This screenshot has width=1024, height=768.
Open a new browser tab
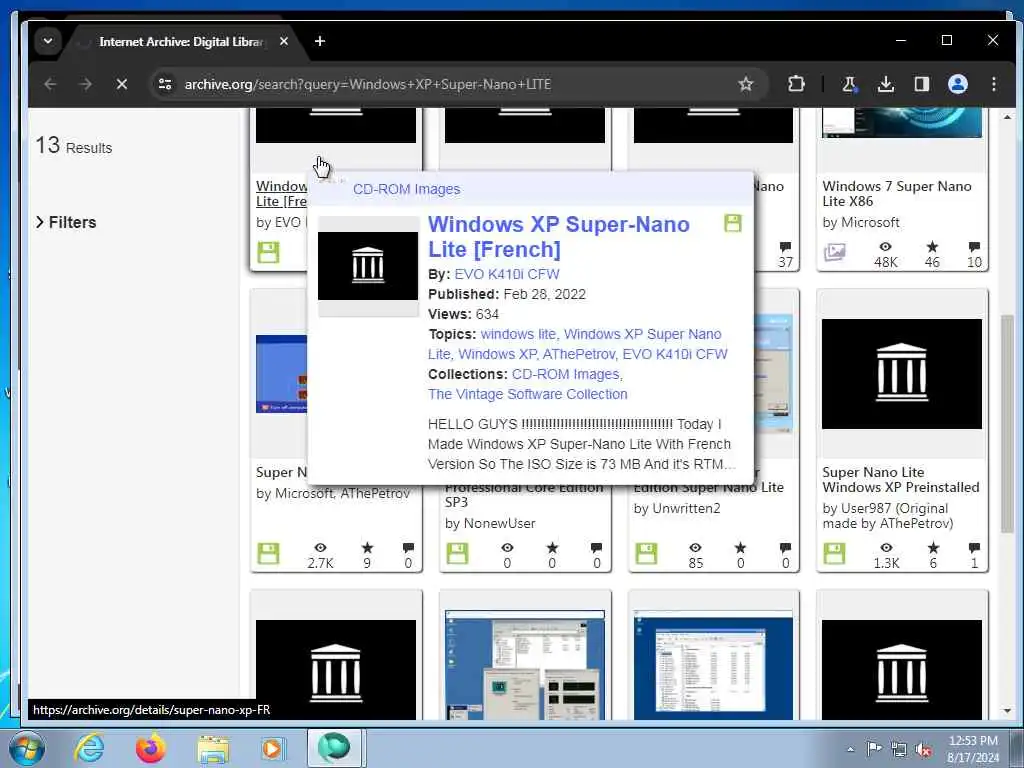(x=319, y=41)
